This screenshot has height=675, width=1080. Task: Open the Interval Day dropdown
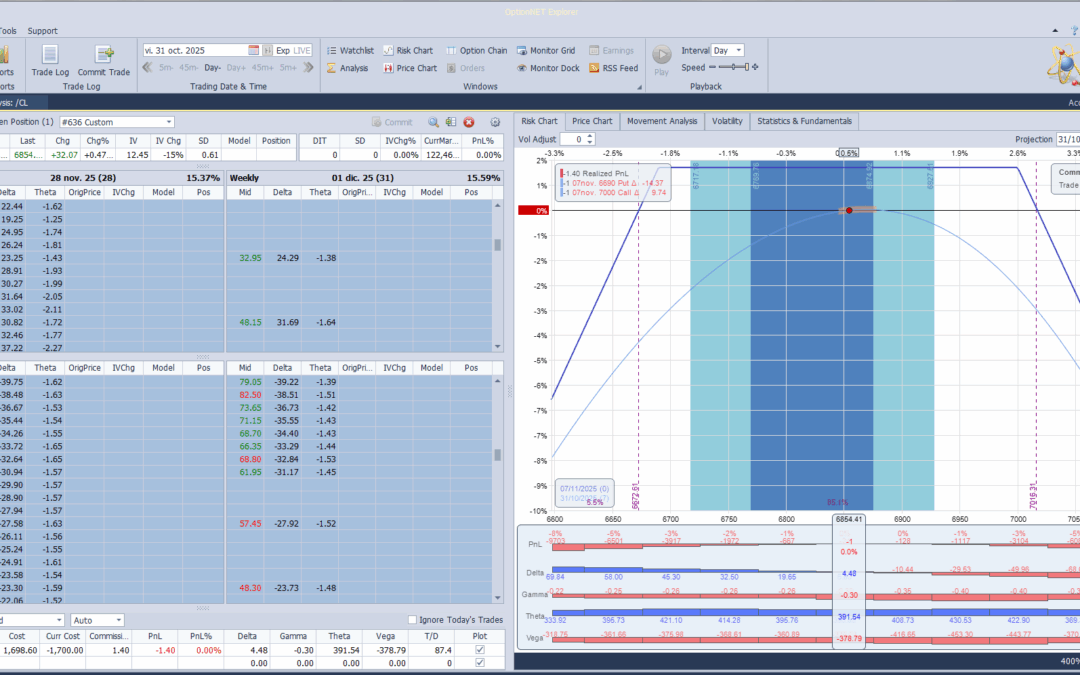[x=738, y=50]
